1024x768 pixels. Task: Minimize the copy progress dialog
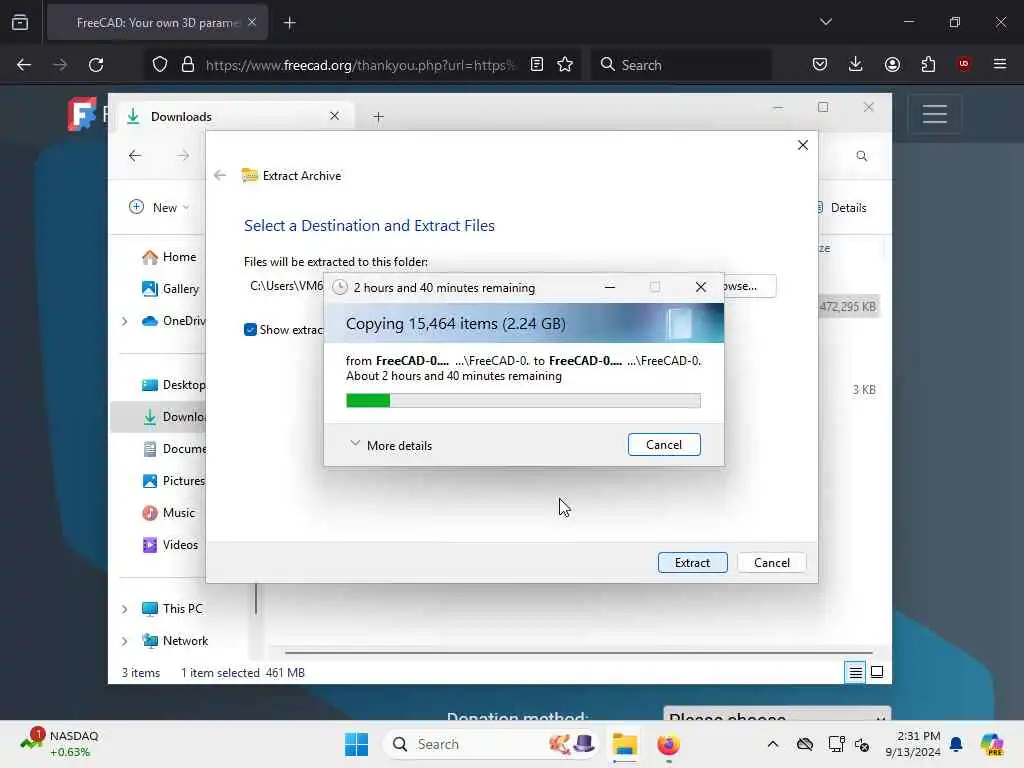coord(609,287)
